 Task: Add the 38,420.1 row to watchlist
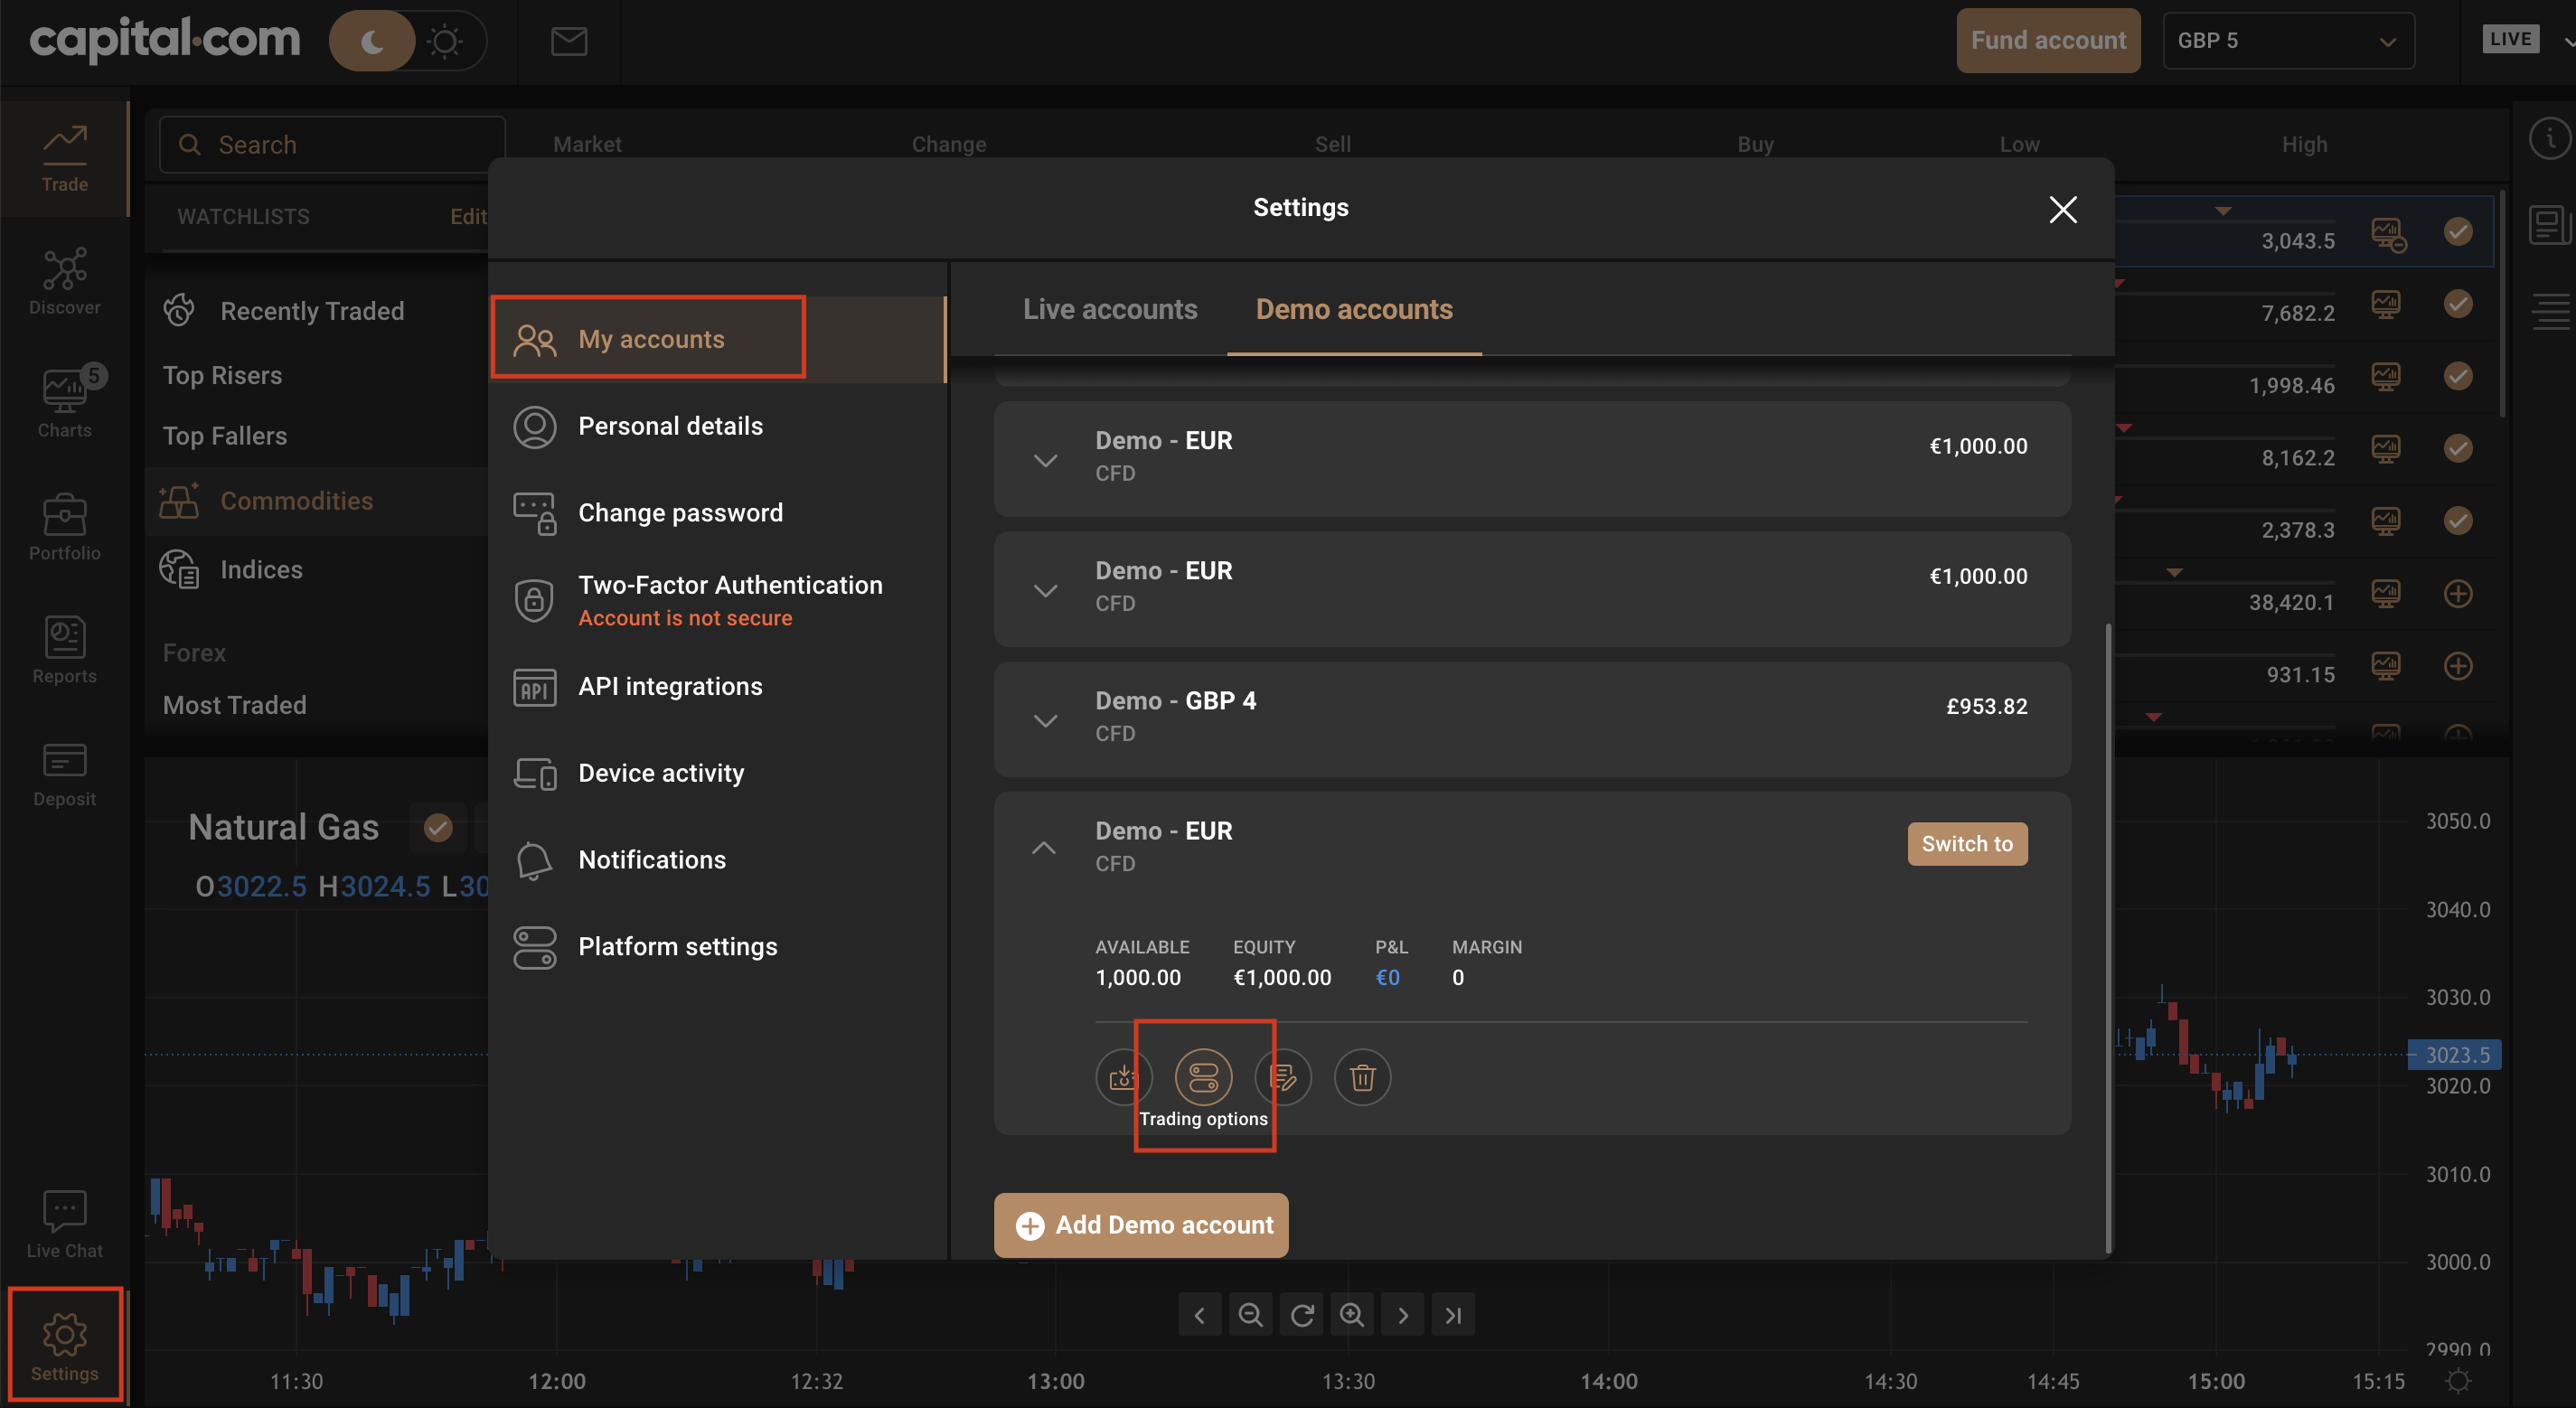coord(2458,594)
